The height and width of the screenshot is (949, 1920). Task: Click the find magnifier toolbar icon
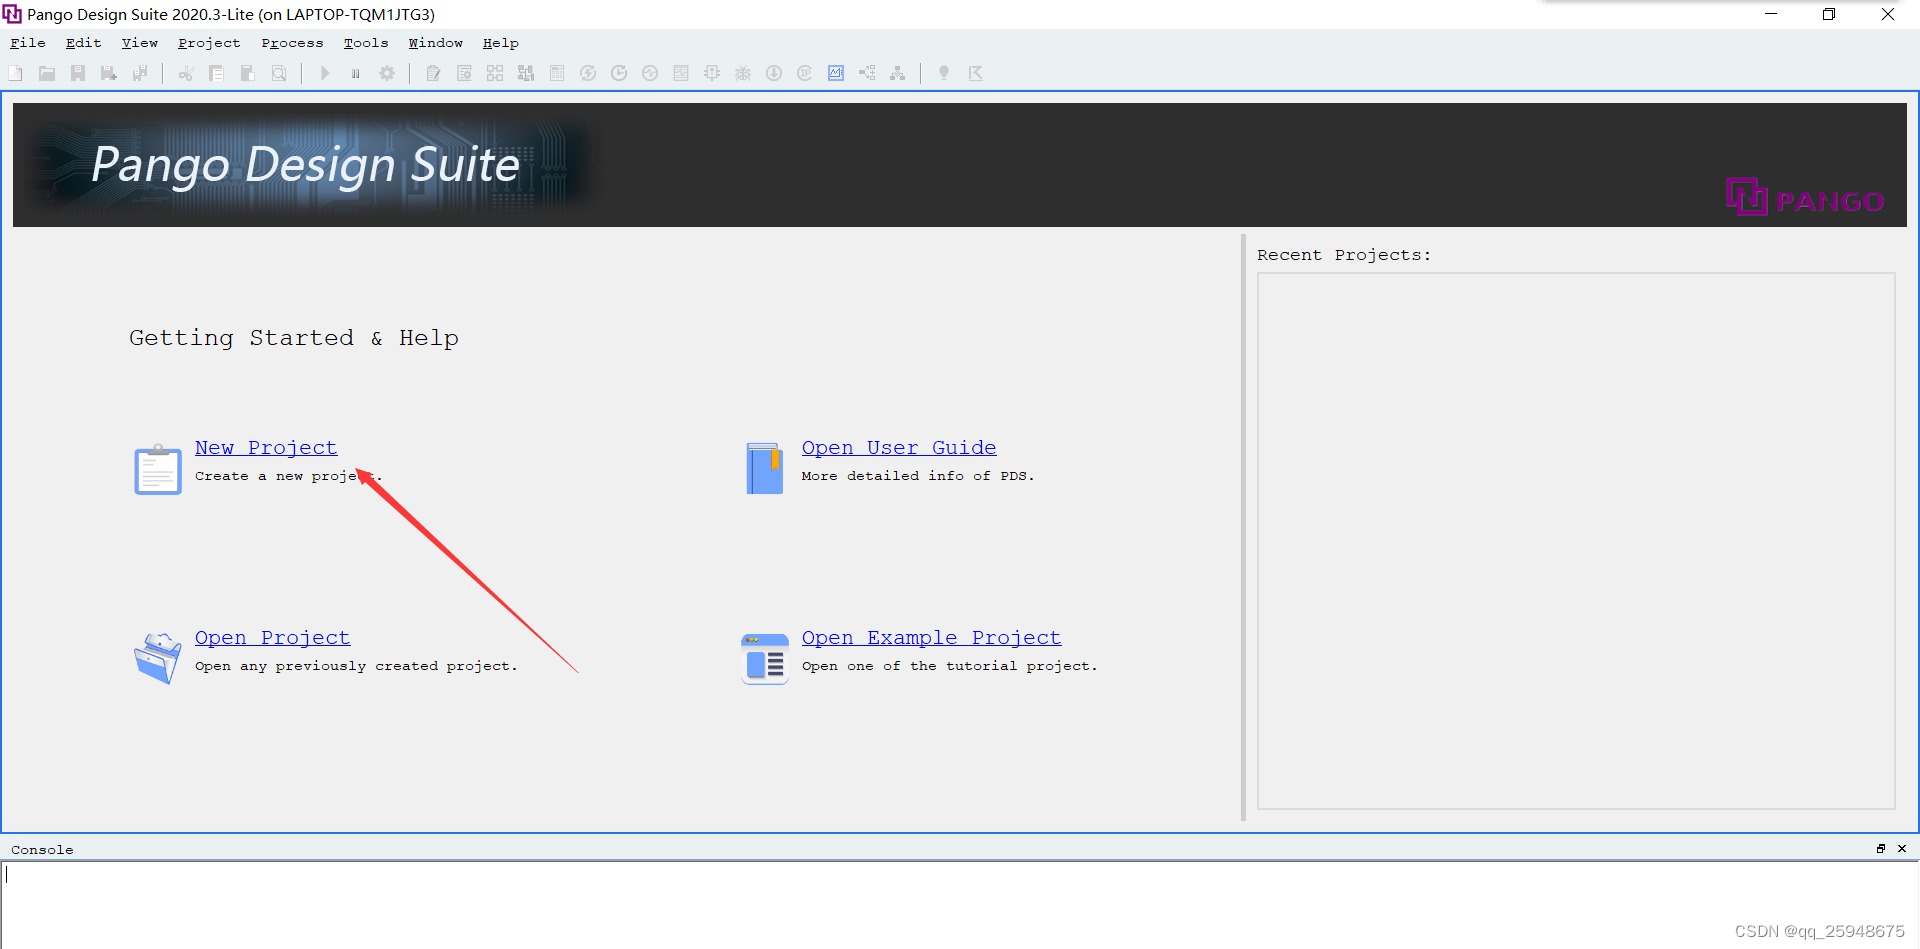click(x=279, y=73)
